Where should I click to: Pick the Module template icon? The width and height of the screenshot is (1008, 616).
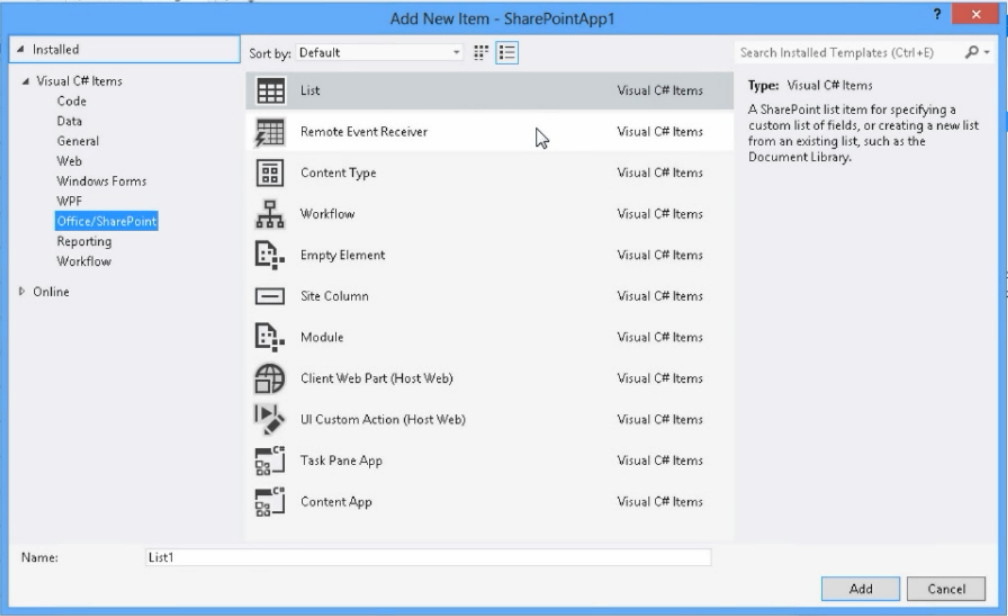(270, 338)
